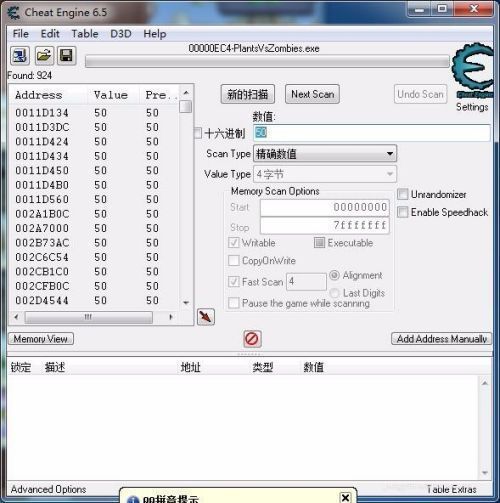Toggle the Fast Scan checkbox
The width and height of the screenshot is (500, 503).
[x=234, y=282]
